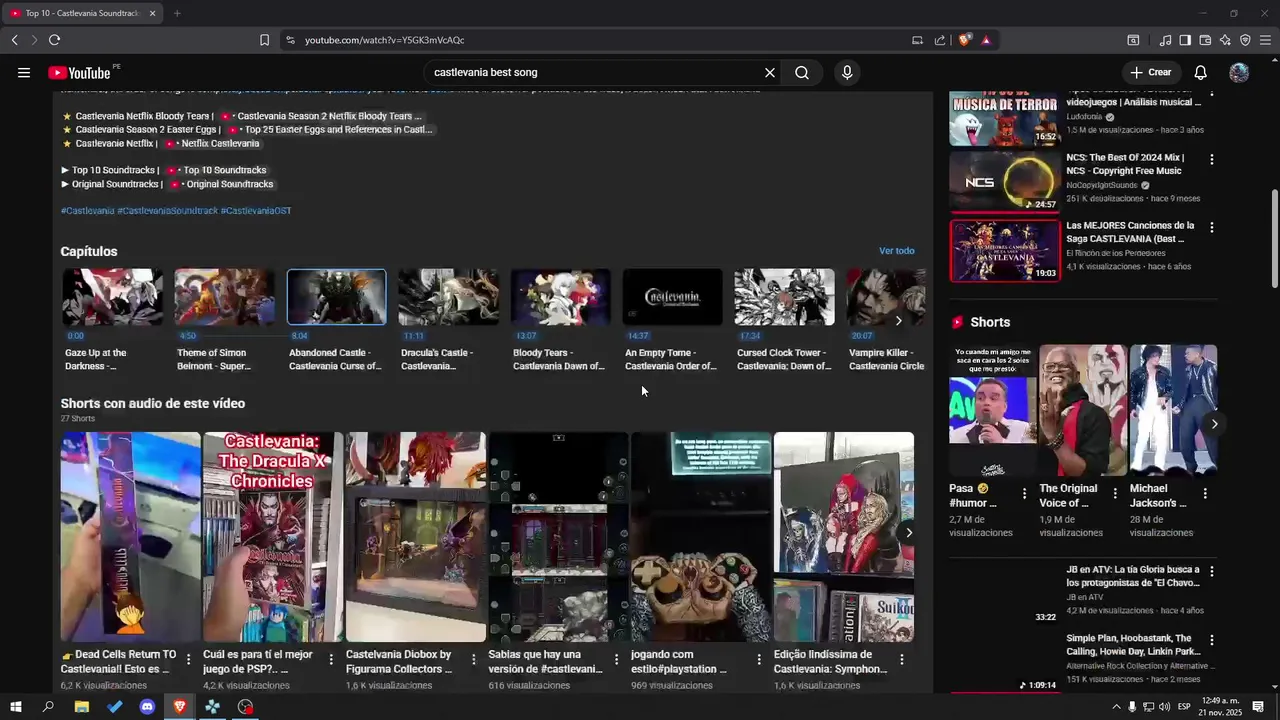The height and width of the screenshot is (720, 1280).
Task: Select the Abandoned Castle chapter
Action: [336, 320]
